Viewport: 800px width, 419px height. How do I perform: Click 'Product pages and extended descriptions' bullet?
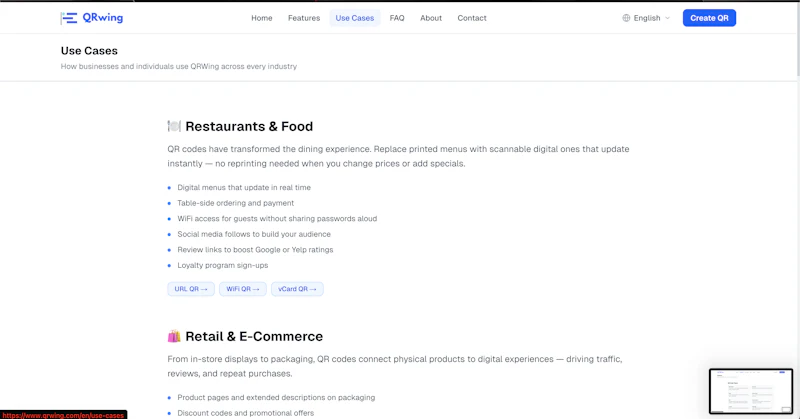point(276,397)
